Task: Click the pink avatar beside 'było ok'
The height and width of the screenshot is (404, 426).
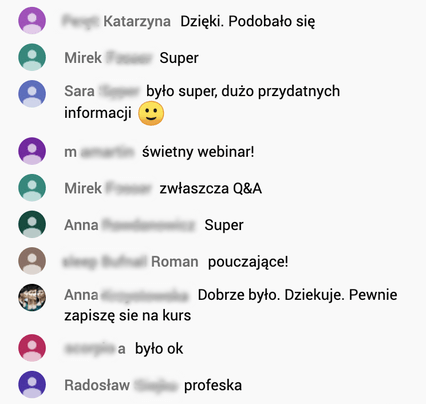Action: coord(32,348)
